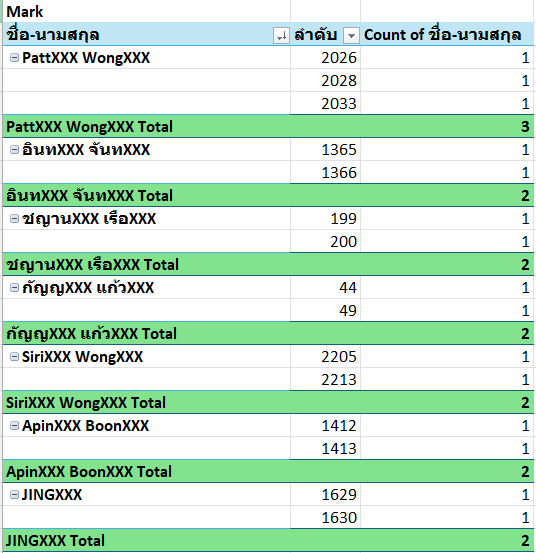This screenshot has width=536, height=553.
Task: Collapse the อินทXXX จันทXXX group
Action: click(x=14, y=150)
